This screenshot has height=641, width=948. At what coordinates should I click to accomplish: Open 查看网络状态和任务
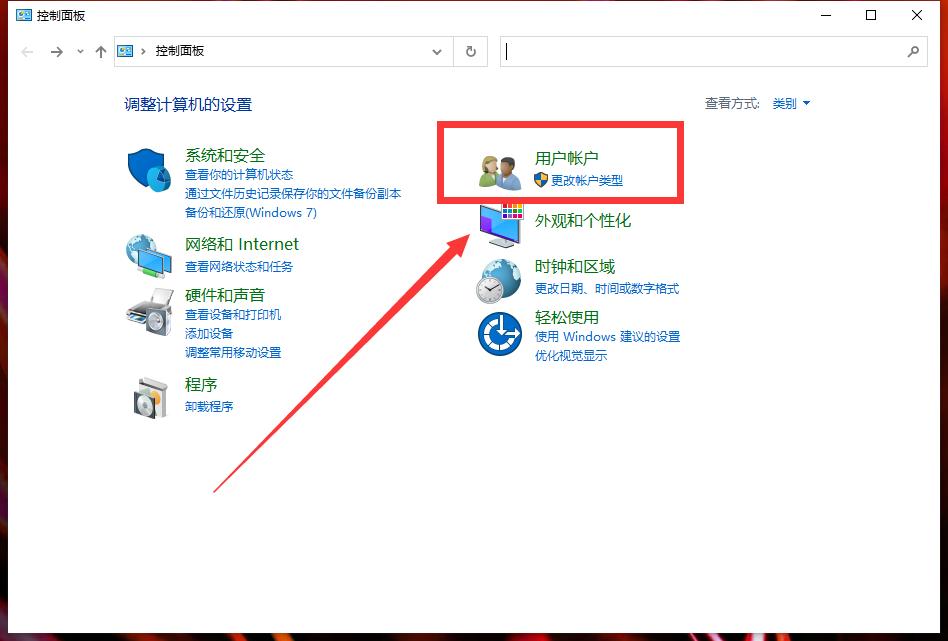point(241,267)
